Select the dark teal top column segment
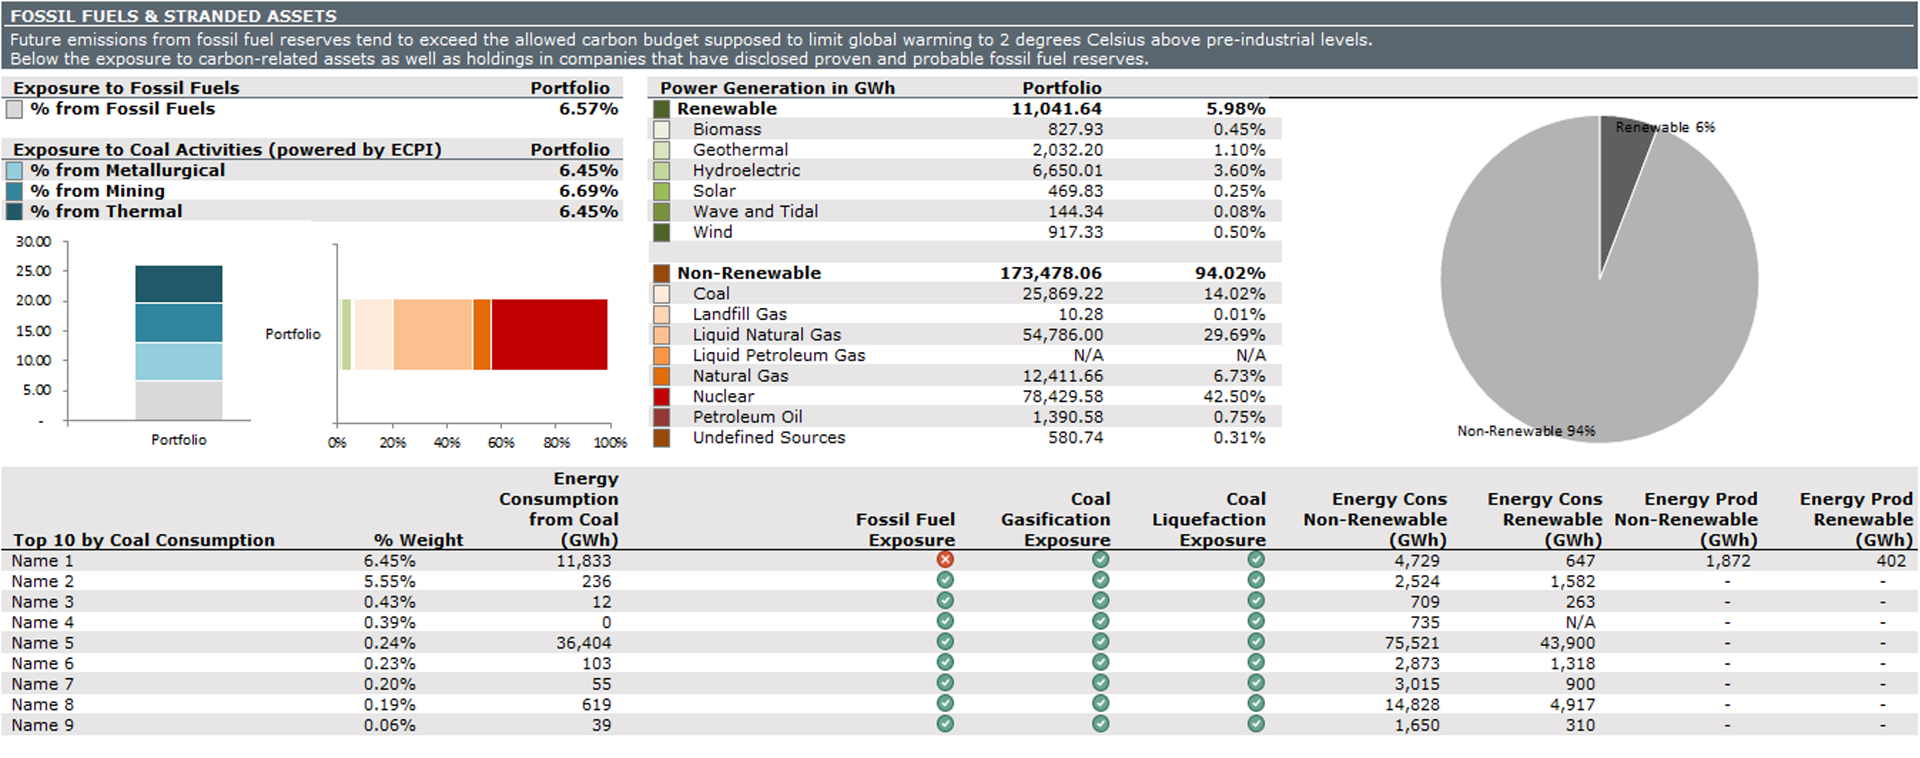Screen dimensions: 1920x758 [179, 284]
